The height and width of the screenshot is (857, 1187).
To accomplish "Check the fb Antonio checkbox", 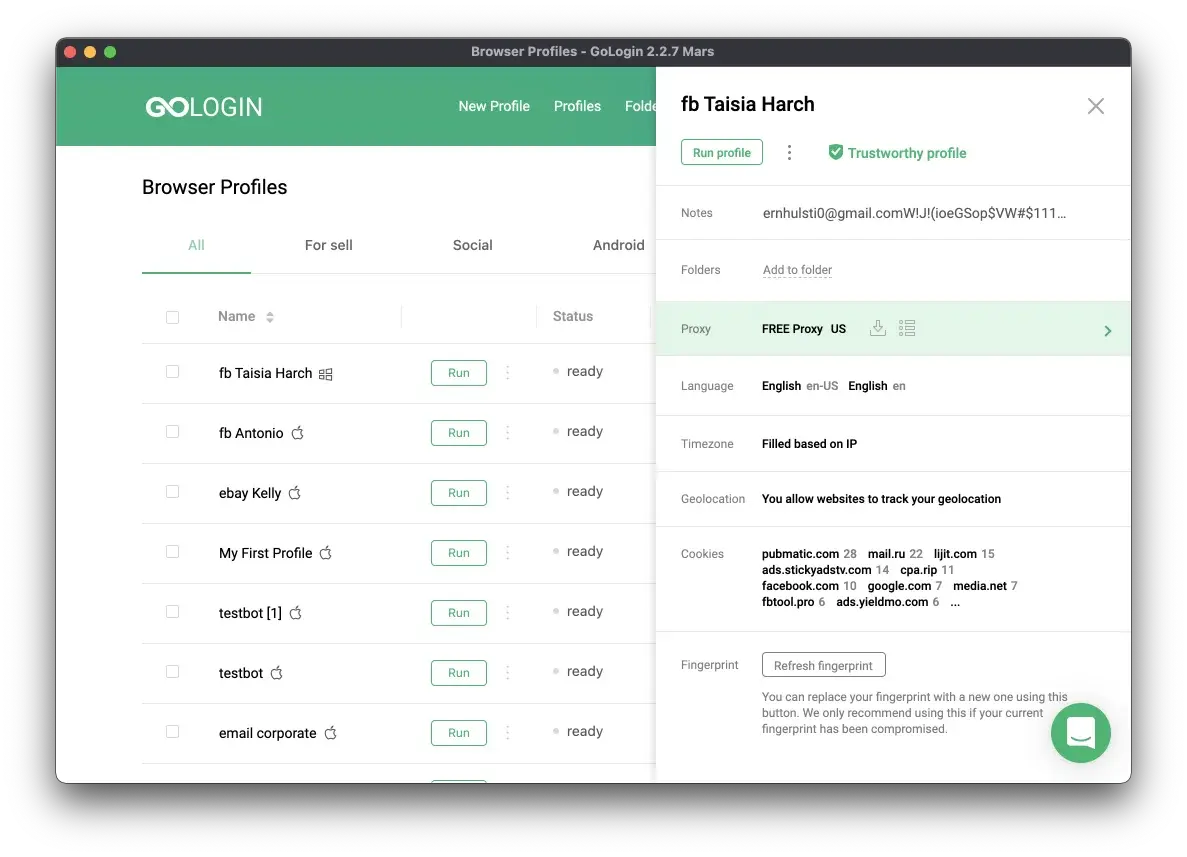I will [173, 432].
